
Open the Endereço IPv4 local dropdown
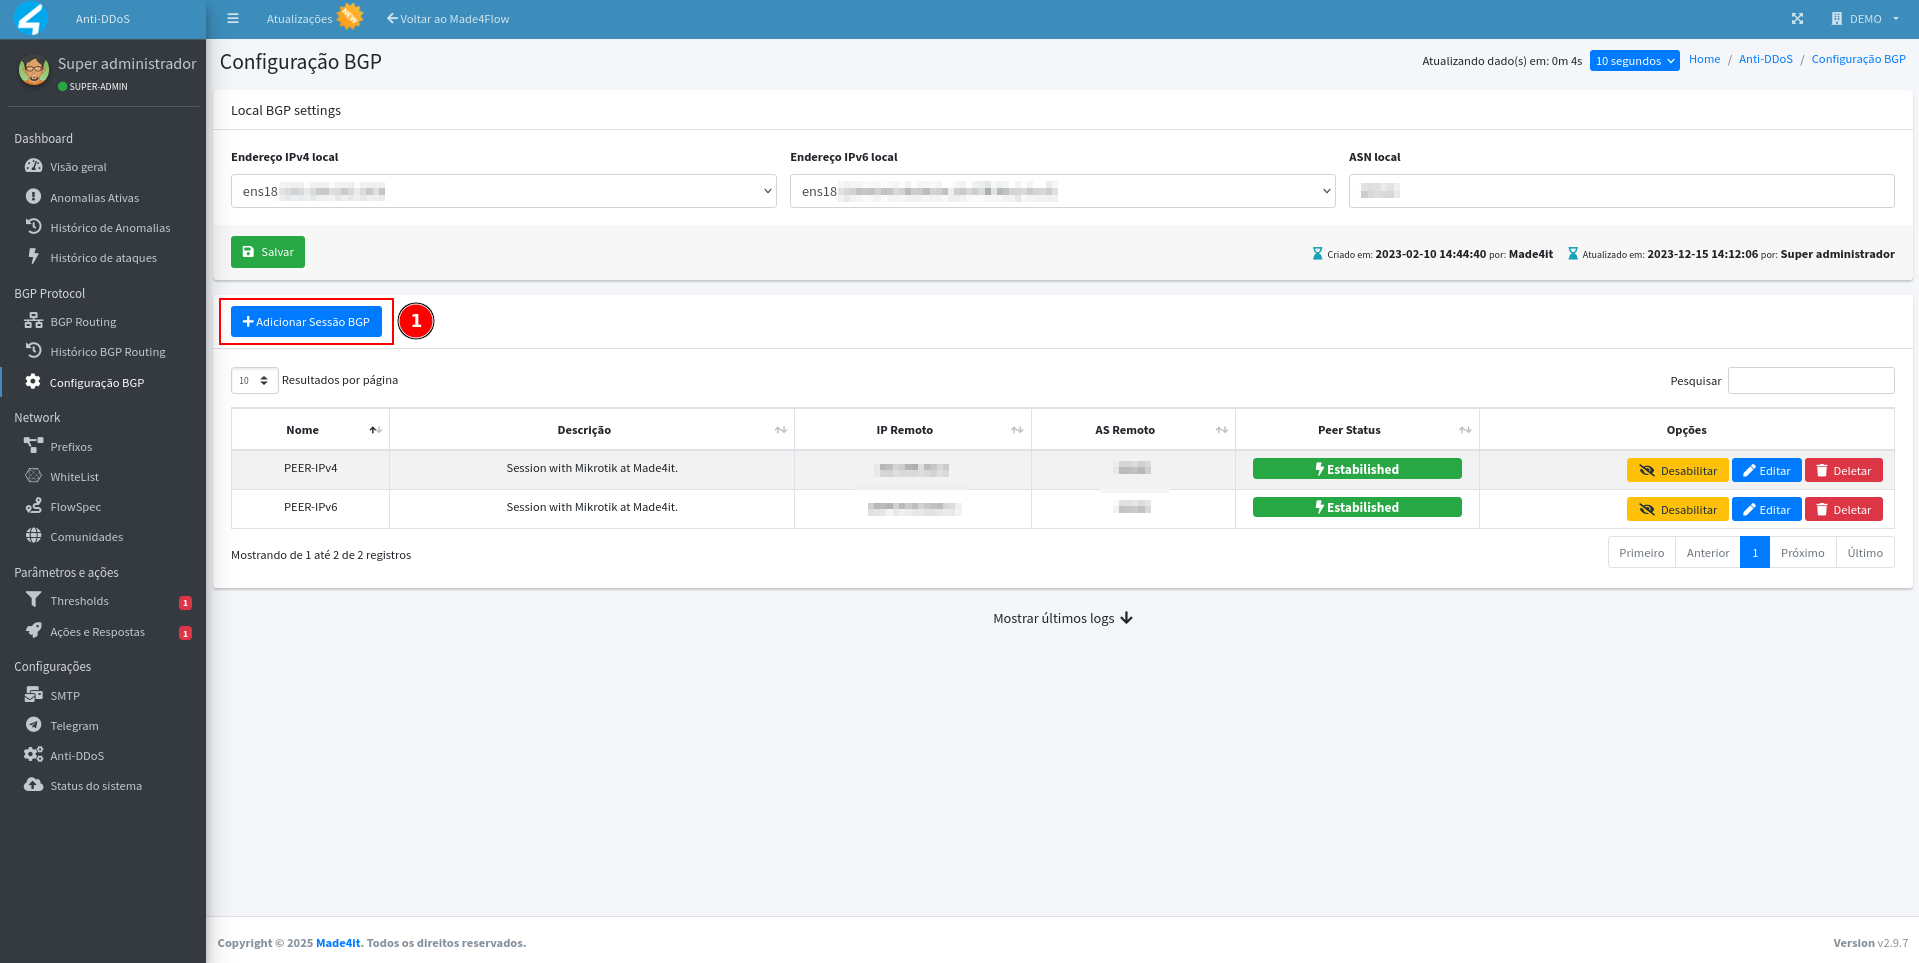tap(503, 191)
